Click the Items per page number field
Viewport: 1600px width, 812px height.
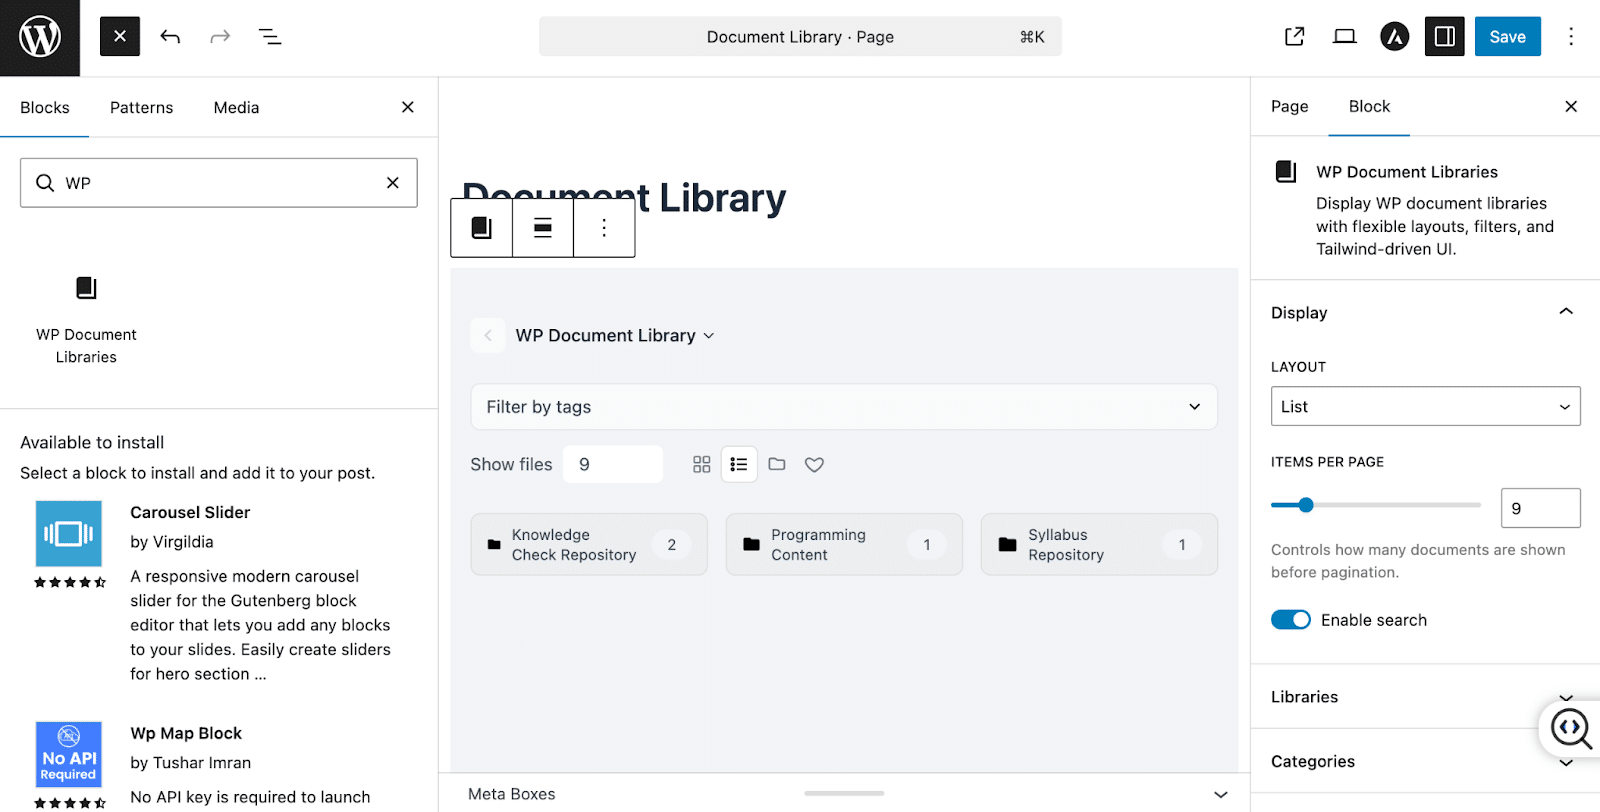[x=1540, y=508]
